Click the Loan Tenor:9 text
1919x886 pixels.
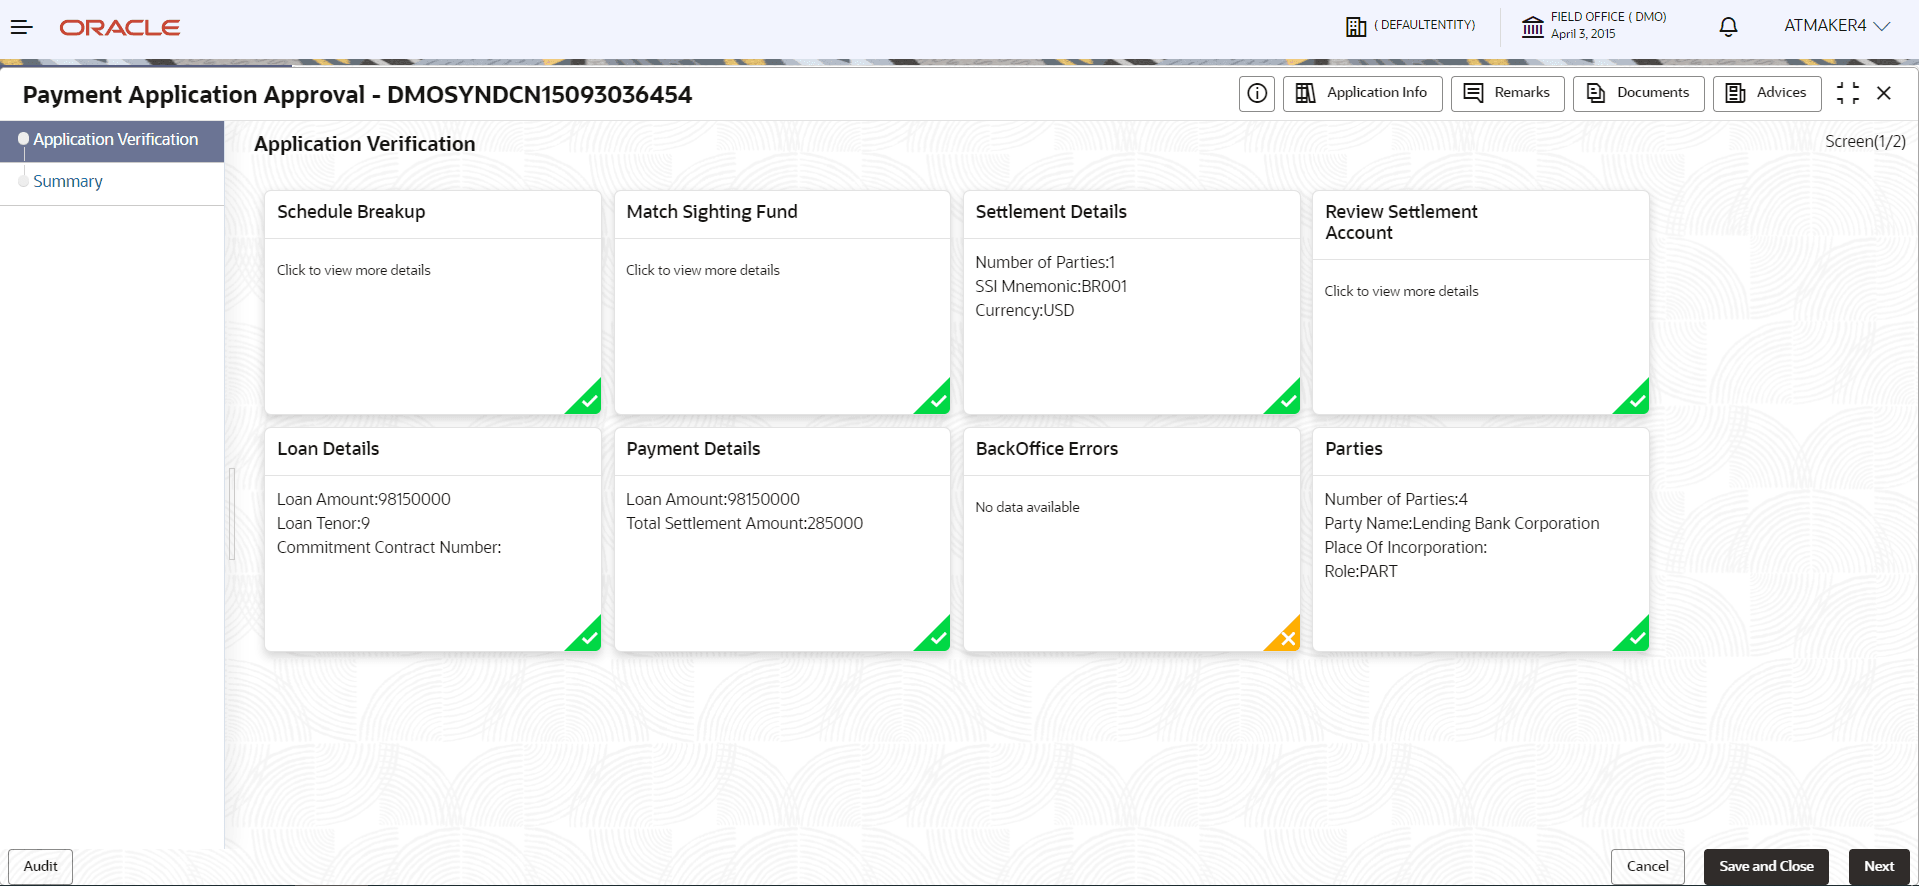pos(323,523)
